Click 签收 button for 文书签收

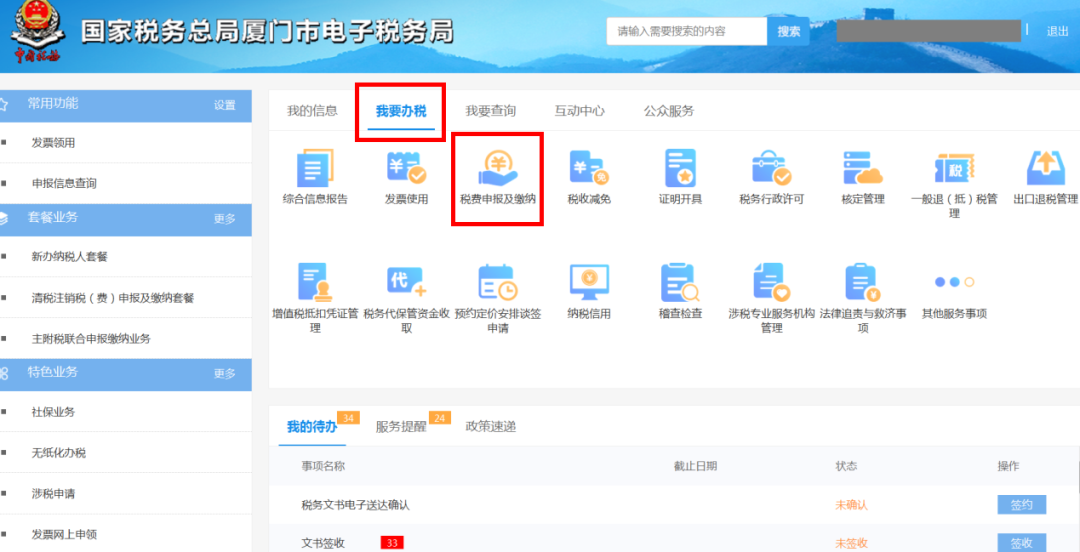click(x=1022, y=542)
